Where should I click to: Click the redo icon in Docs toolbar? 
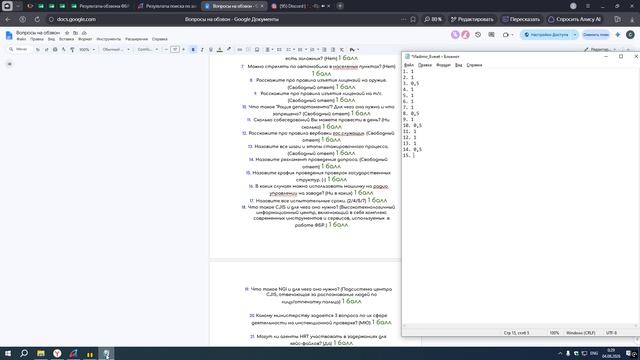point(46,50)
